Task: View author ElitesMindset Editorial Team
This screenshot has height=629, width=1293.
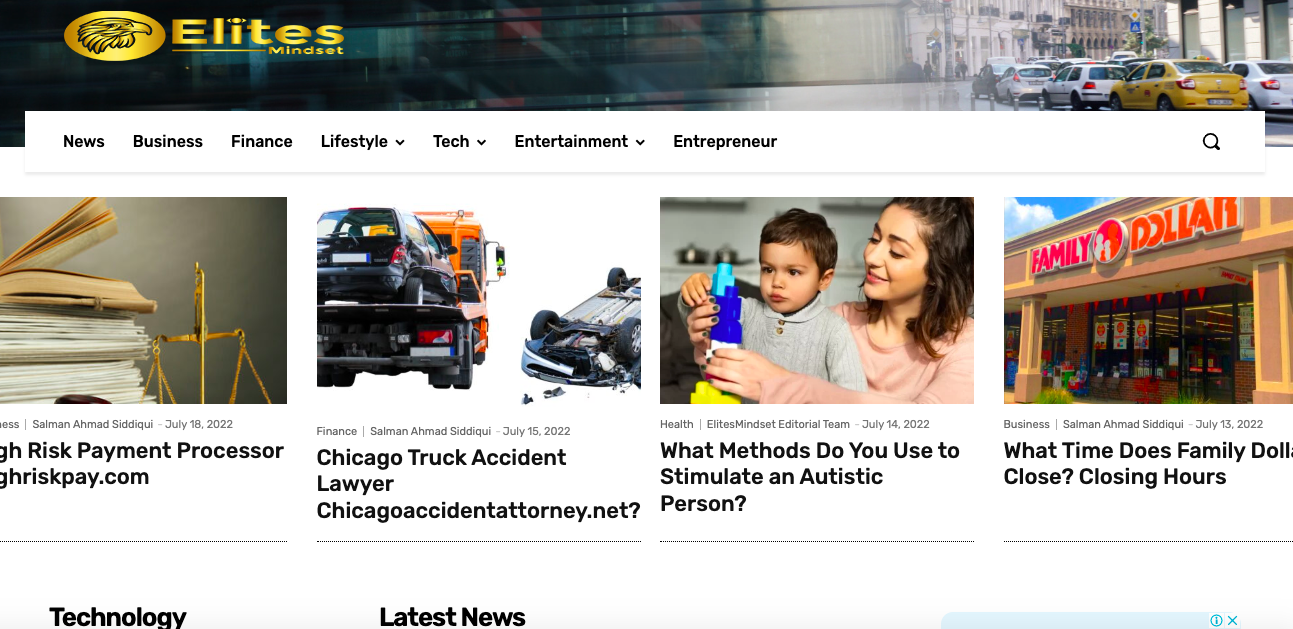Action: point(778,424)
